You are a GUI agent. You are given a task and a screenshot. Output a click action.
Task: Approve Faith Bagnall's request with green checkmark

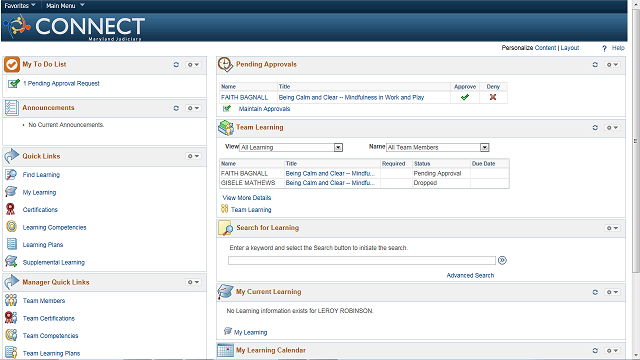464,97
